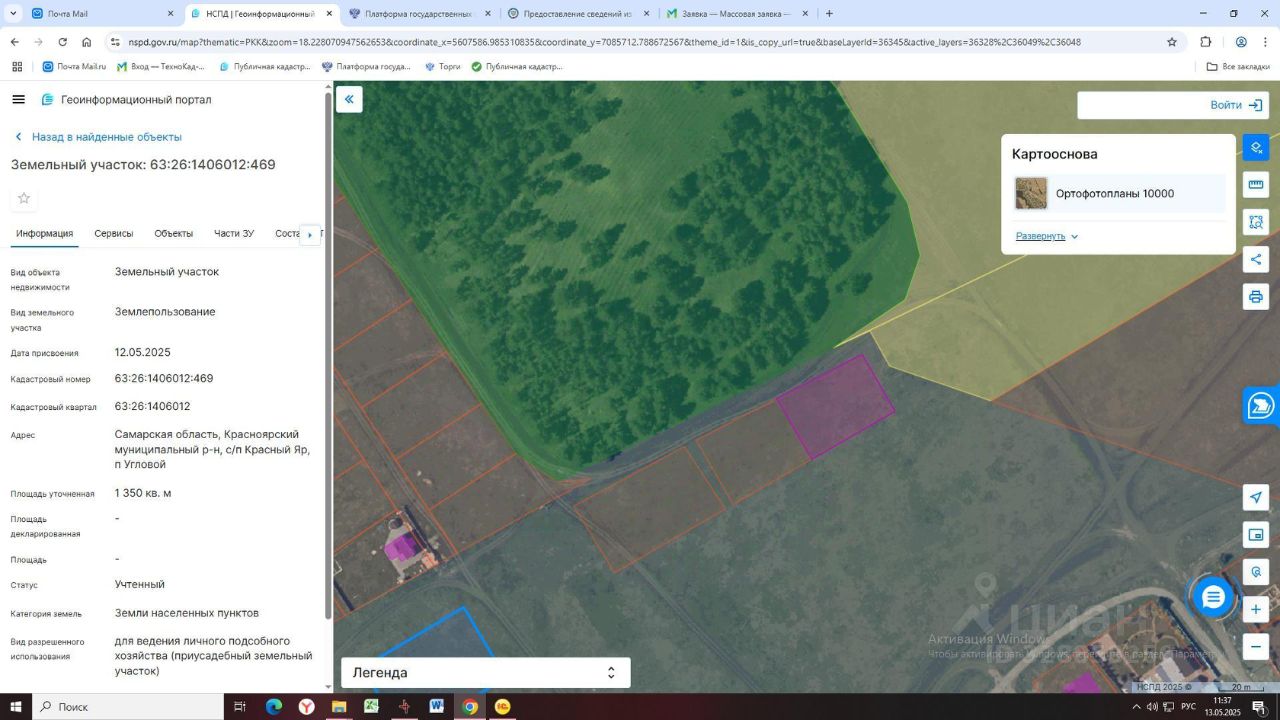This screenshot has width=1280, height=720.
Task: Locate my position on the map
Action: tap(1256, 498)
